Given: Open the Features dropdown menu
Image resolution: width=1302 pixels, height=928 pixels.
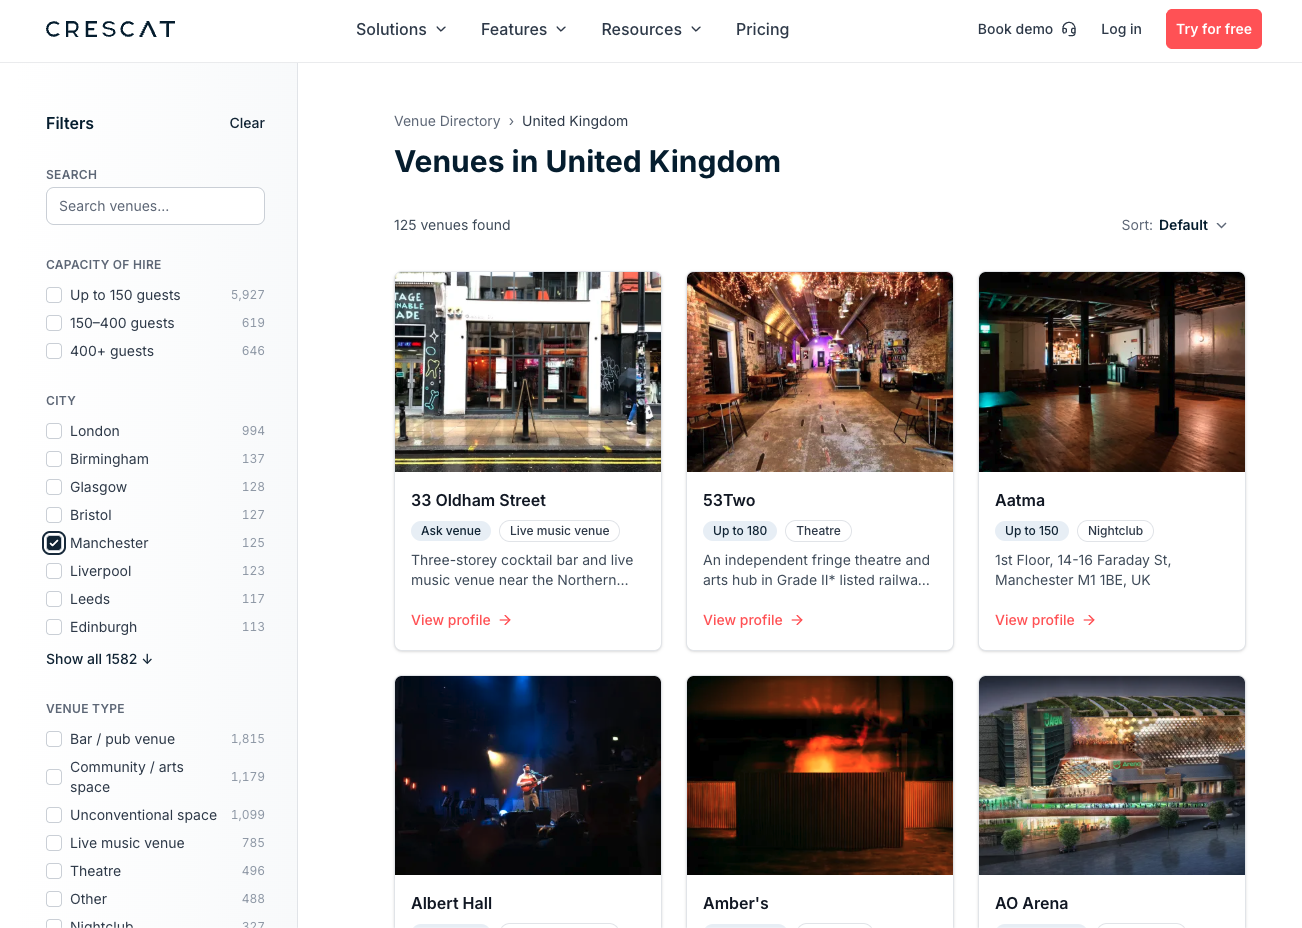Looking at the screenshot, I should pyautogui.click(x=523, y=29).
